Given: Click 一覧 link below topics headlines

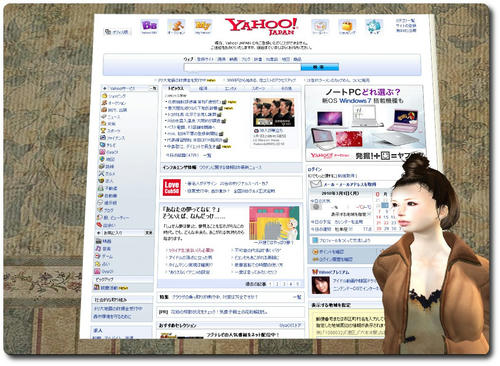Looking at the screenshot, I should pos(207,155).
